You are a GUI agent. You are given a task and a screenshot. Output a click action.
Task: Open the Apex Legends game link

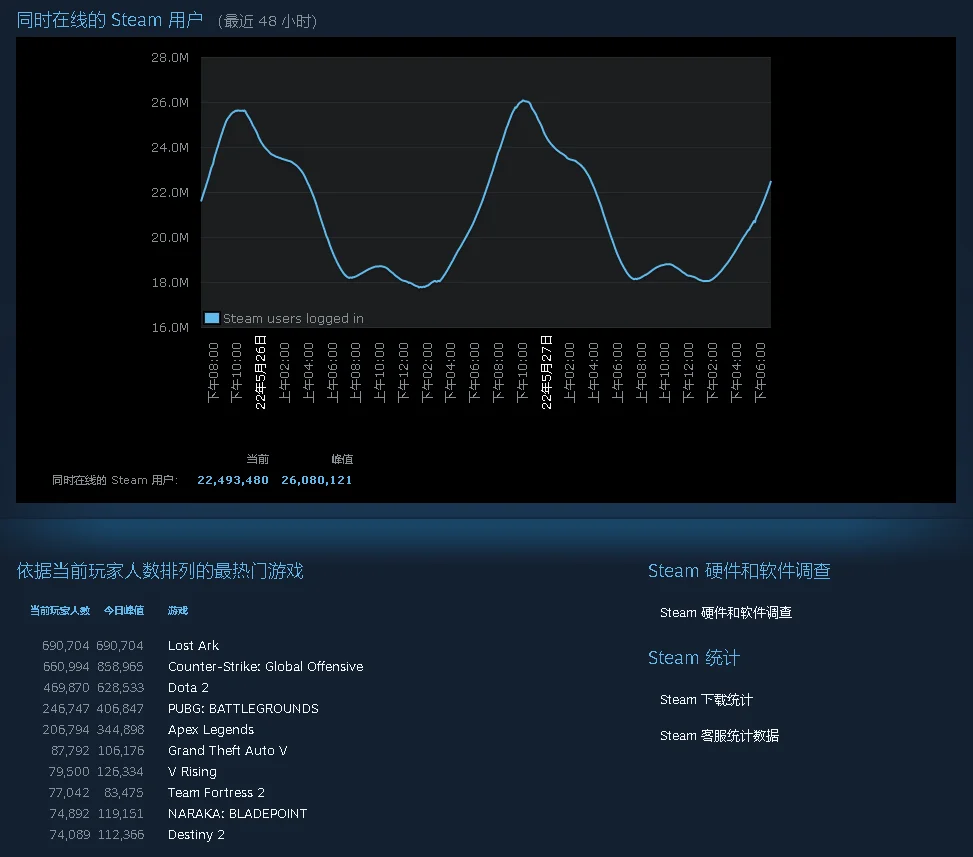211,730
